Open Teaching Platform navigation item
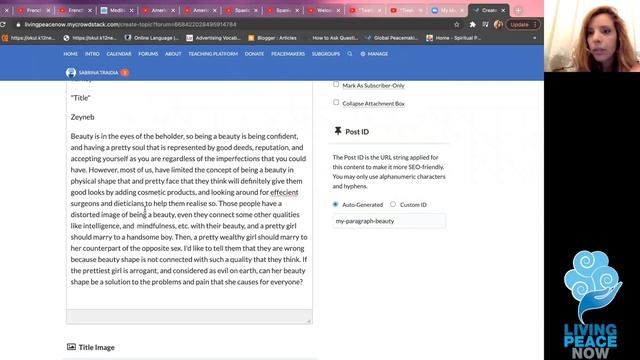The width and height of the screenshot is (640, 360). [213, 54]
